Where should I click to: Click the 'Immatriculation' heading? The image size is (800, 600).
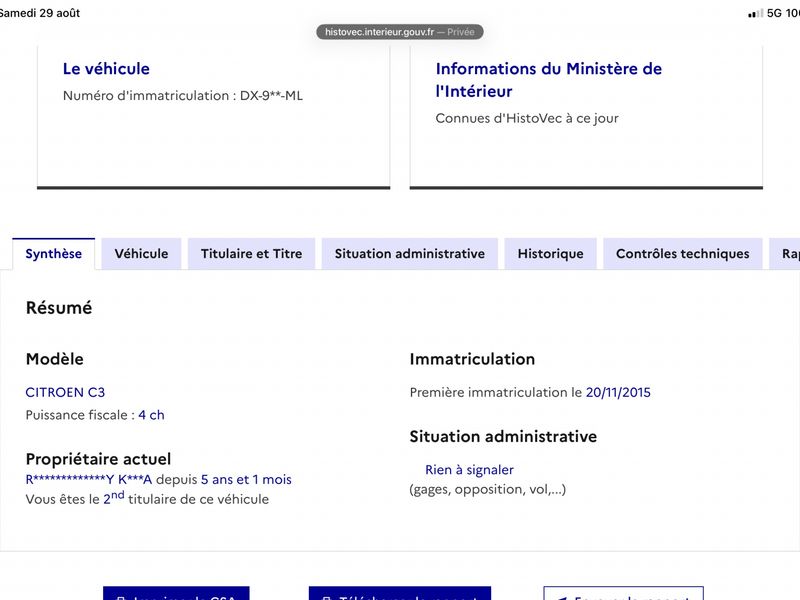pos(472,359)
